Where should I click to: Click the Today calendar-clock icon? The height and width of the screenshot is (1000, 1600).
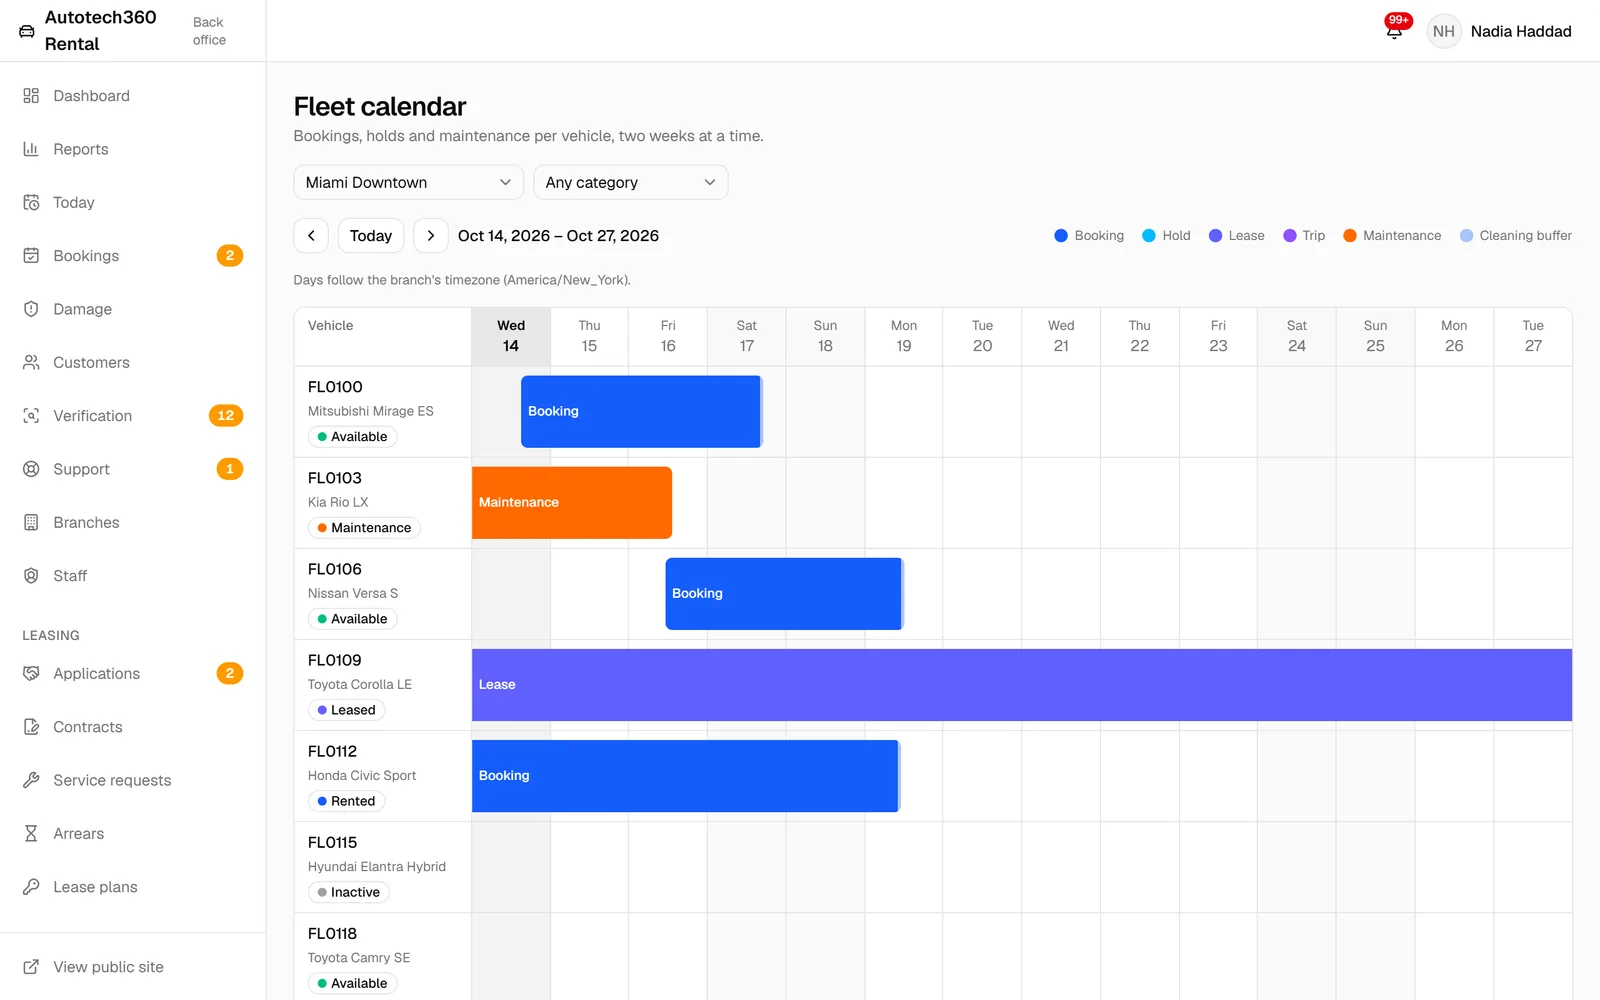(x=31, y=202)
